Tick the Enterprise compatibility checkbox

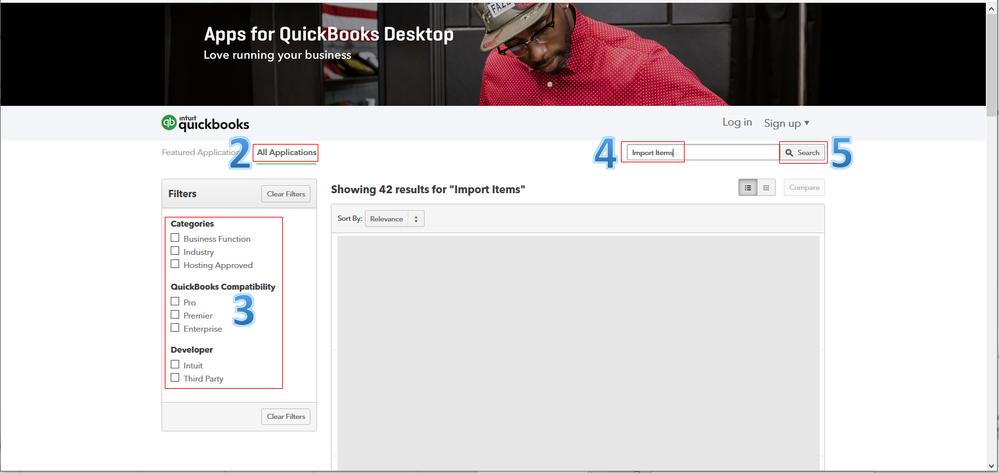click(x=175, y=328)
